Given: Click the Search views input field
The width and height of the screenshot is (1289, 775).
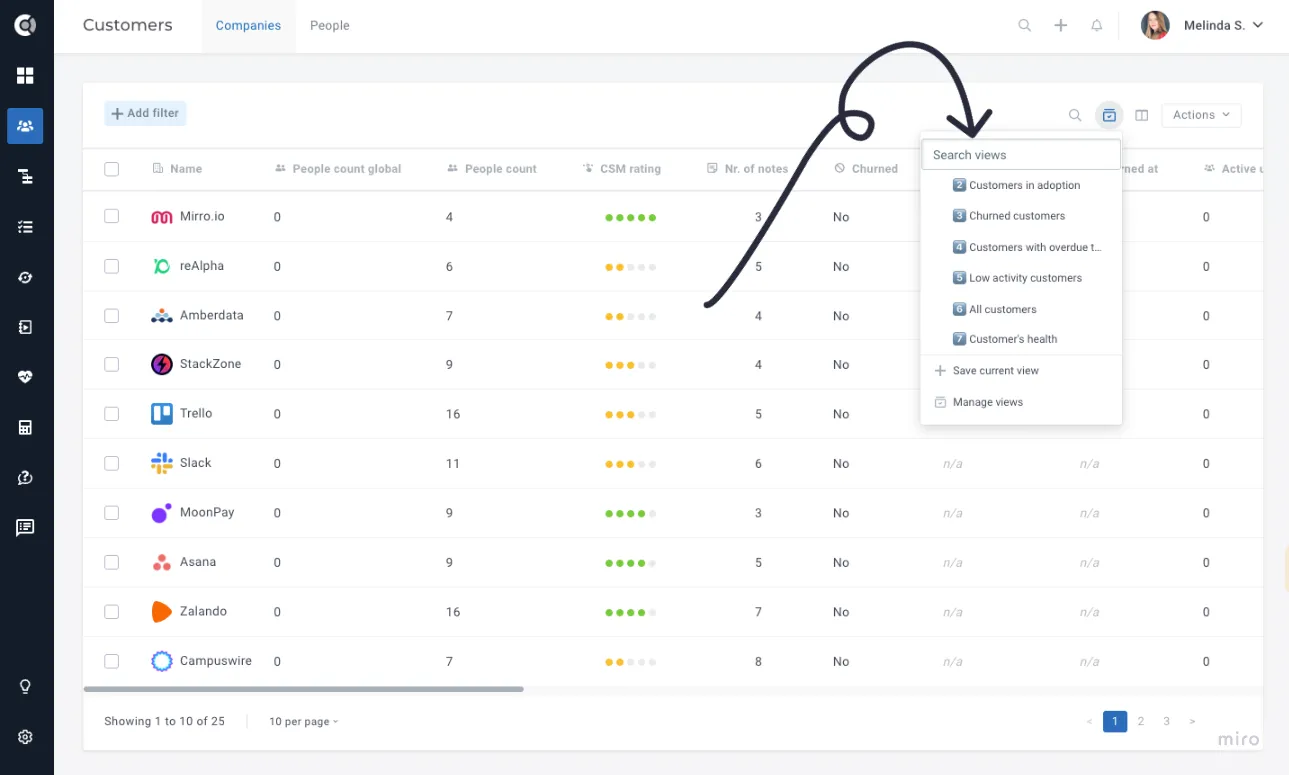Looking at the screenshot, I should click(x=1021, y=155).
